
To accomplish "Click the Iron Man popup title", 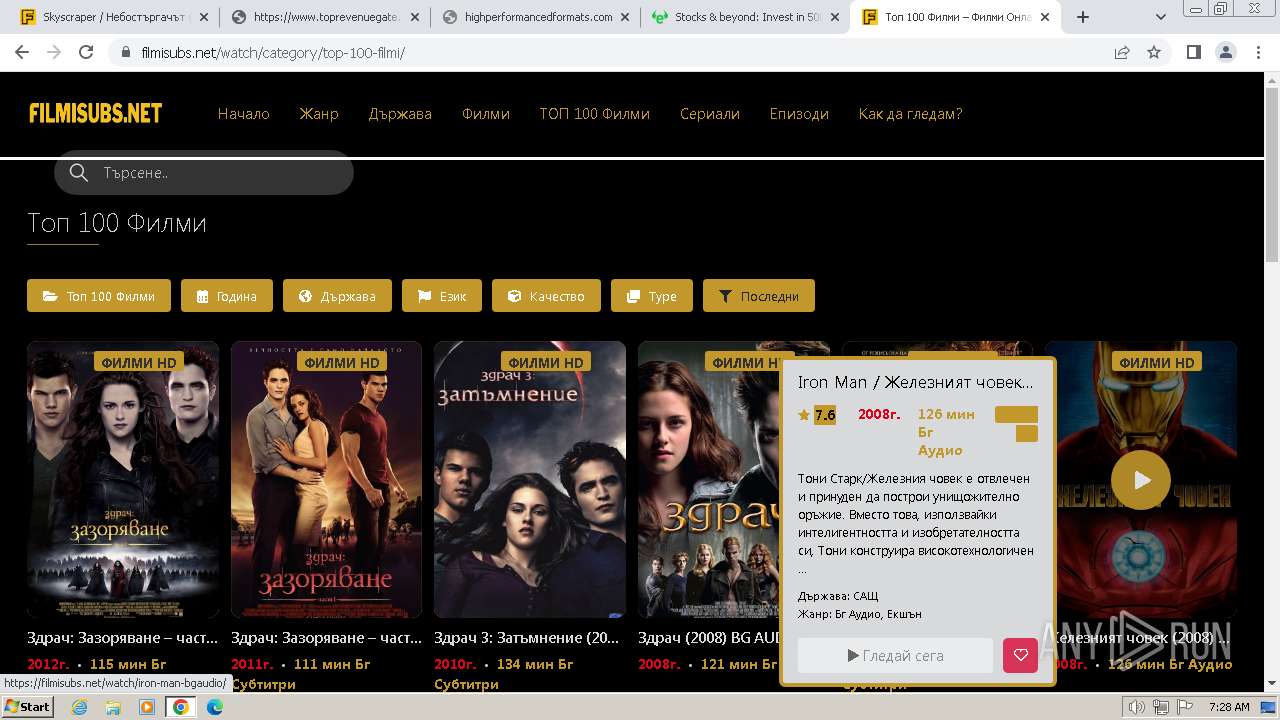I will (x=916, y=382).
